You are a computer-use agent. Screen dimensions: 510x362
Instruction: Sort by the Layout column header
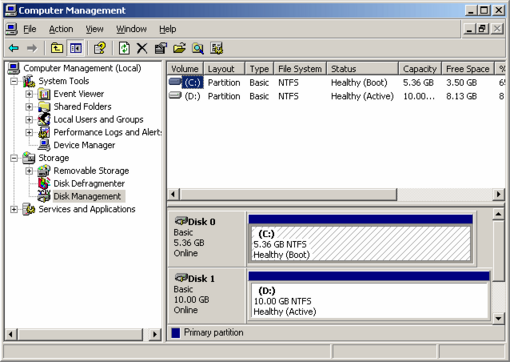point(224,69)
